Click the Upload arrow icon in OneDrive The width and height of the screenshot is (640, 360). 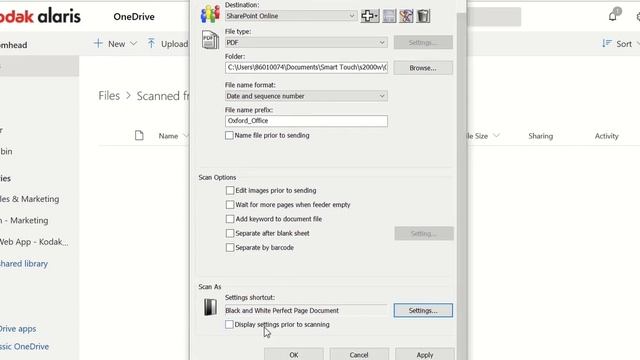(x=151, y=43)
